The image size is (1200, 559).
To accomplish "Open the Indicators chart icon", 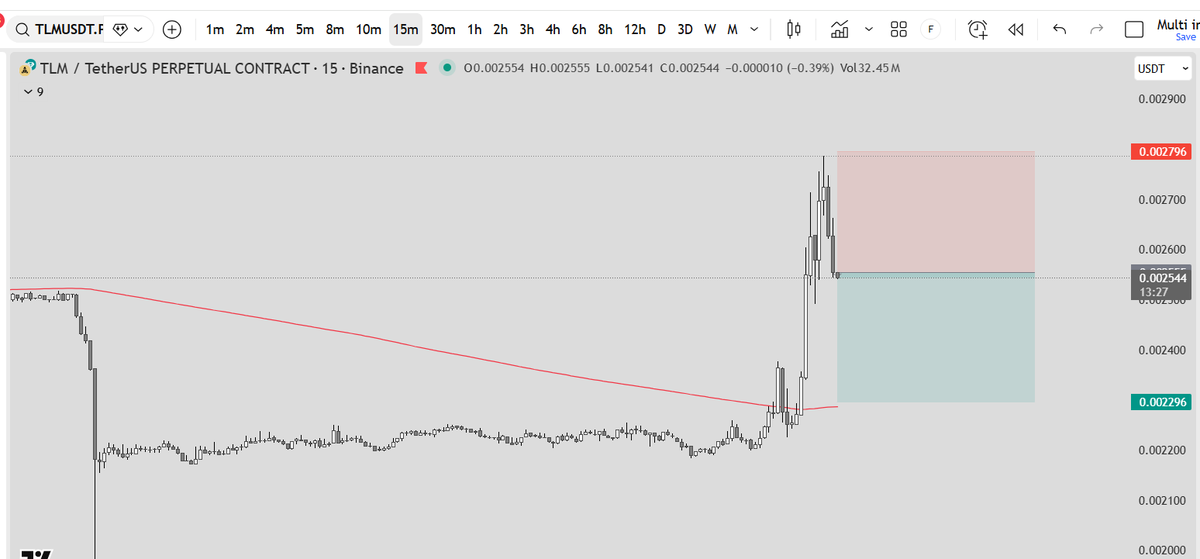I will 840,30.
